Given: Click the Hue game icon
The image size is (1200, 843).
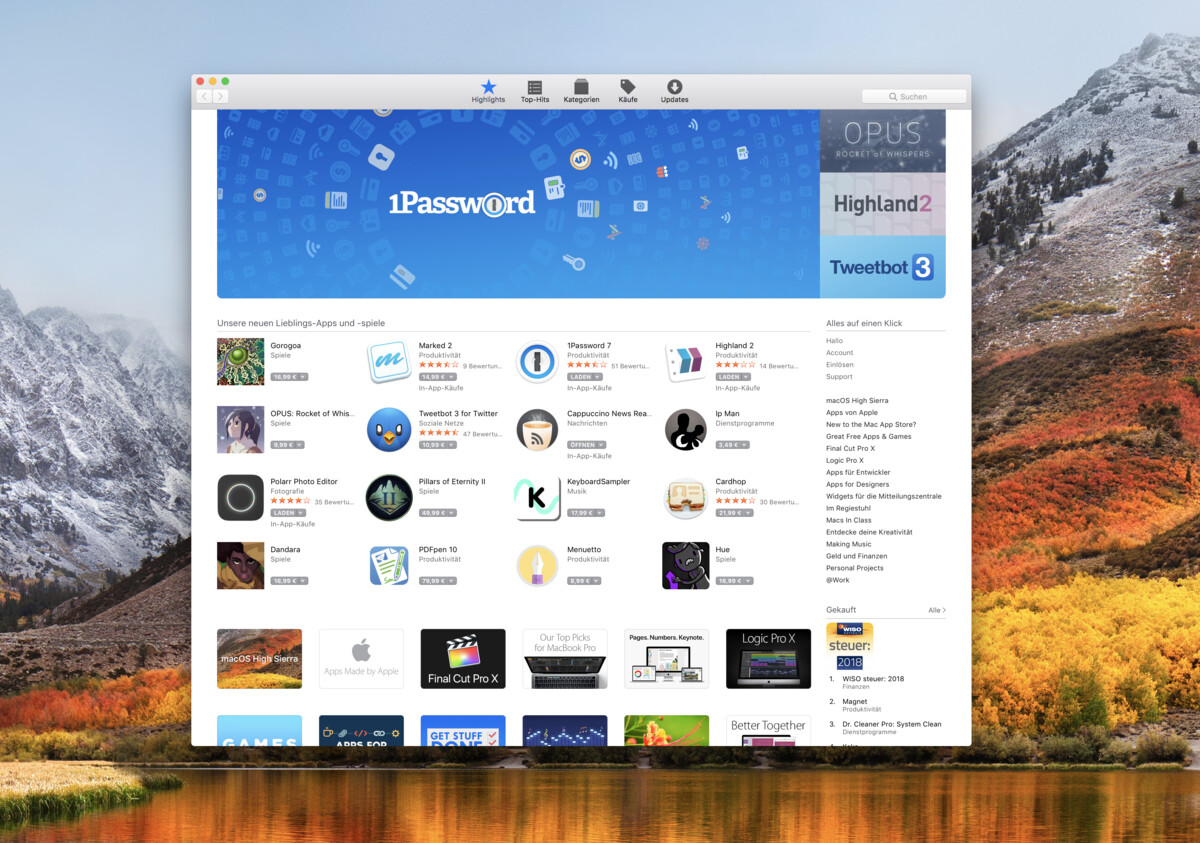Looking at the screenshot, I should coord(686,566).
